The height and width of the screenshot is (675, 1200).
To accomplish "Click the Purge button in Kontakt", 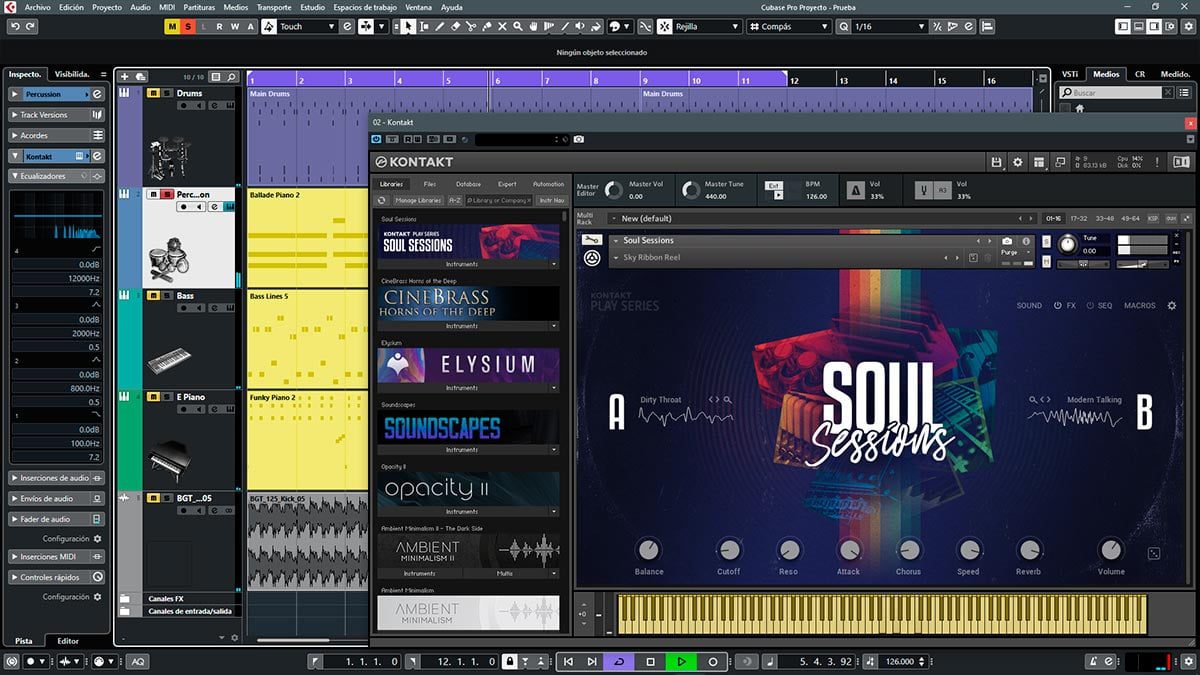I will tap(1009, 252).
